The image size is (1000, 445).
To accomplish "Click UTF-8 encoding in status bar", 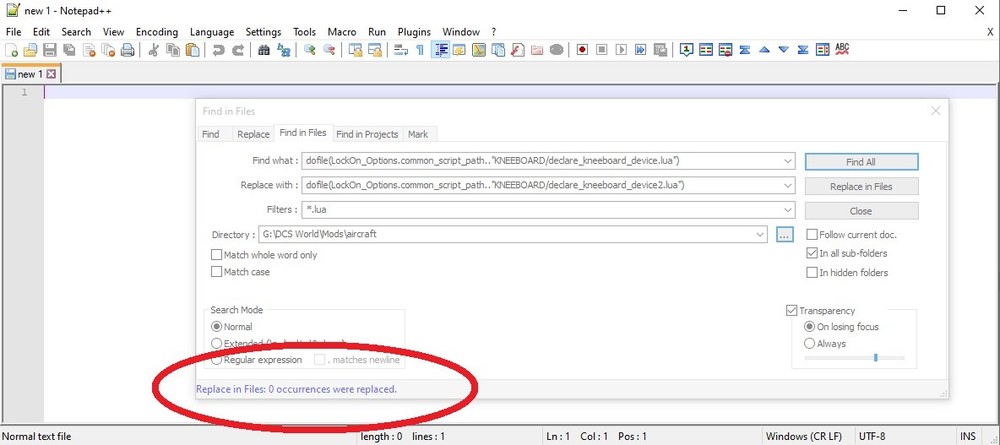I will [872, 437].
